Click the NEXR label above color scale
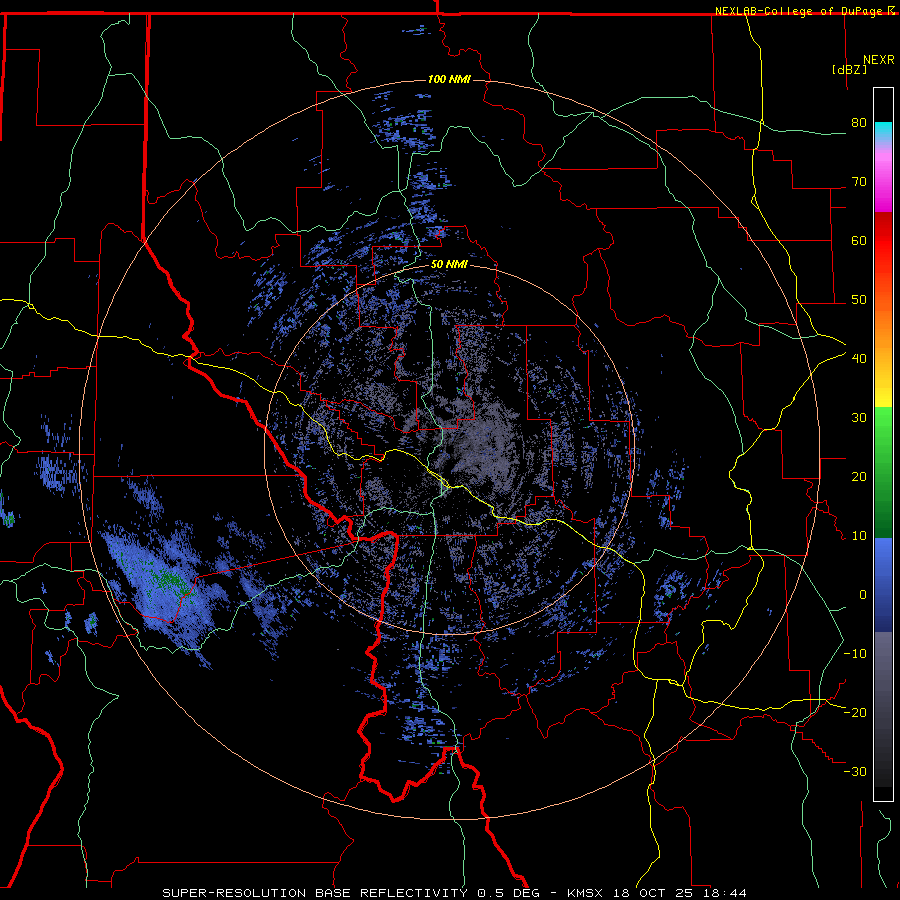900x900 pixels. tap(879, 60)
